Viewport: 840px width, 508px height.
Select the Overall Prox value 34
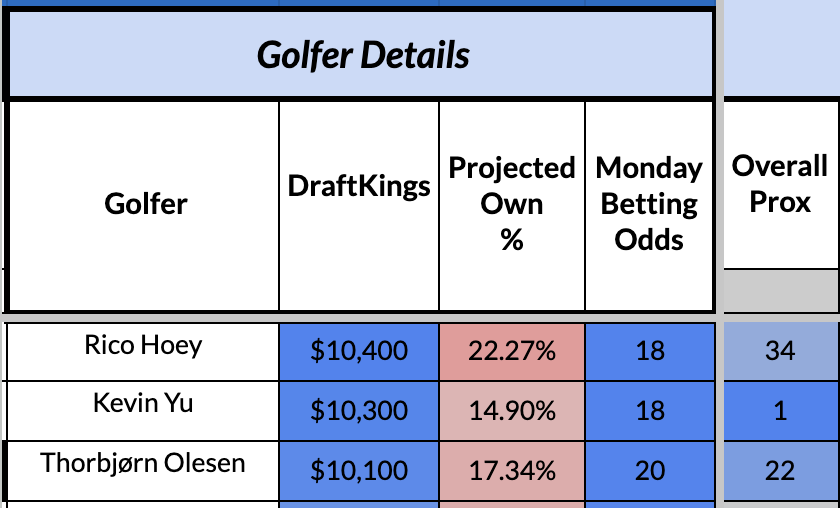tap(780, 350)
